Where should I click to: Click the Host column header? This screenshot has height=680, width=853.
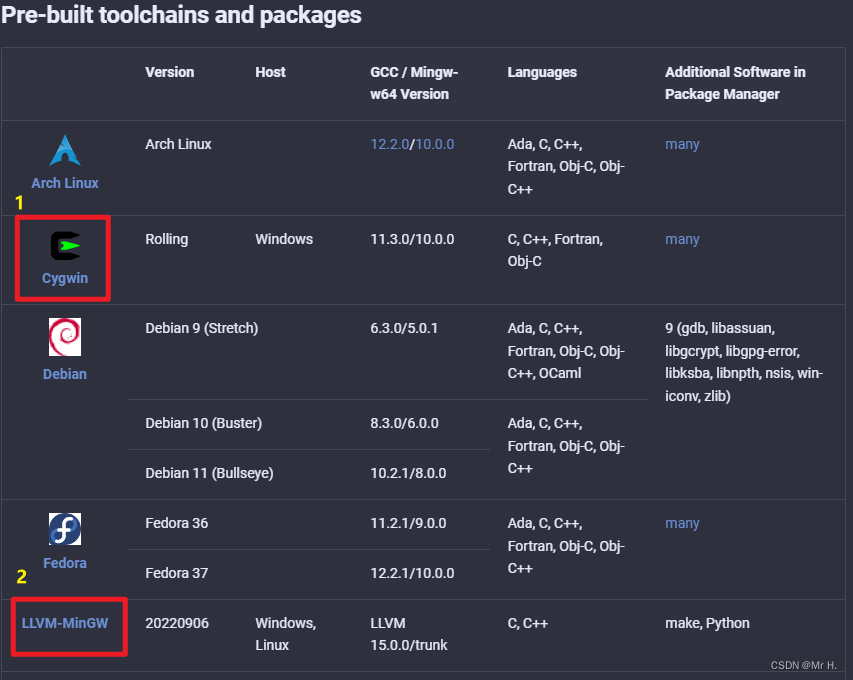pyautogui.click(x=270, y=72)
